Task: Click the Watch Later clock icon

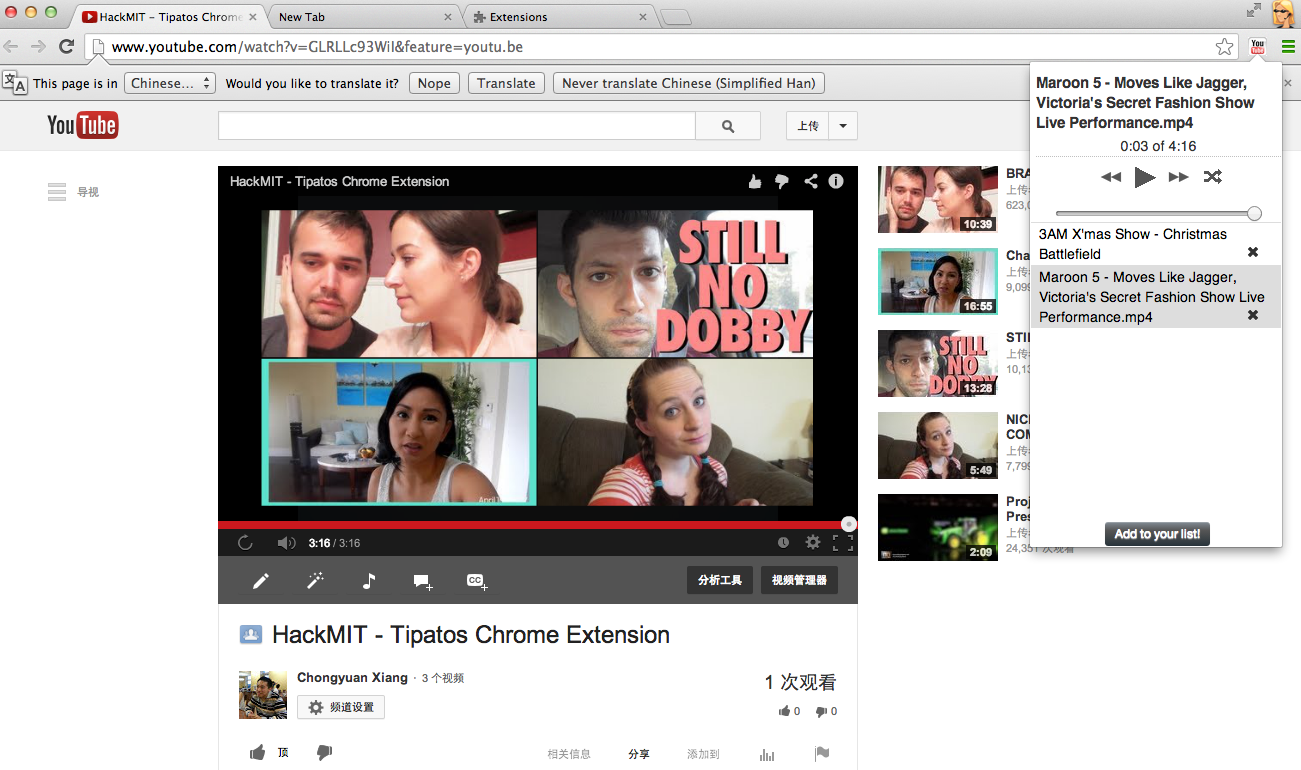Action: pos(783,542)
